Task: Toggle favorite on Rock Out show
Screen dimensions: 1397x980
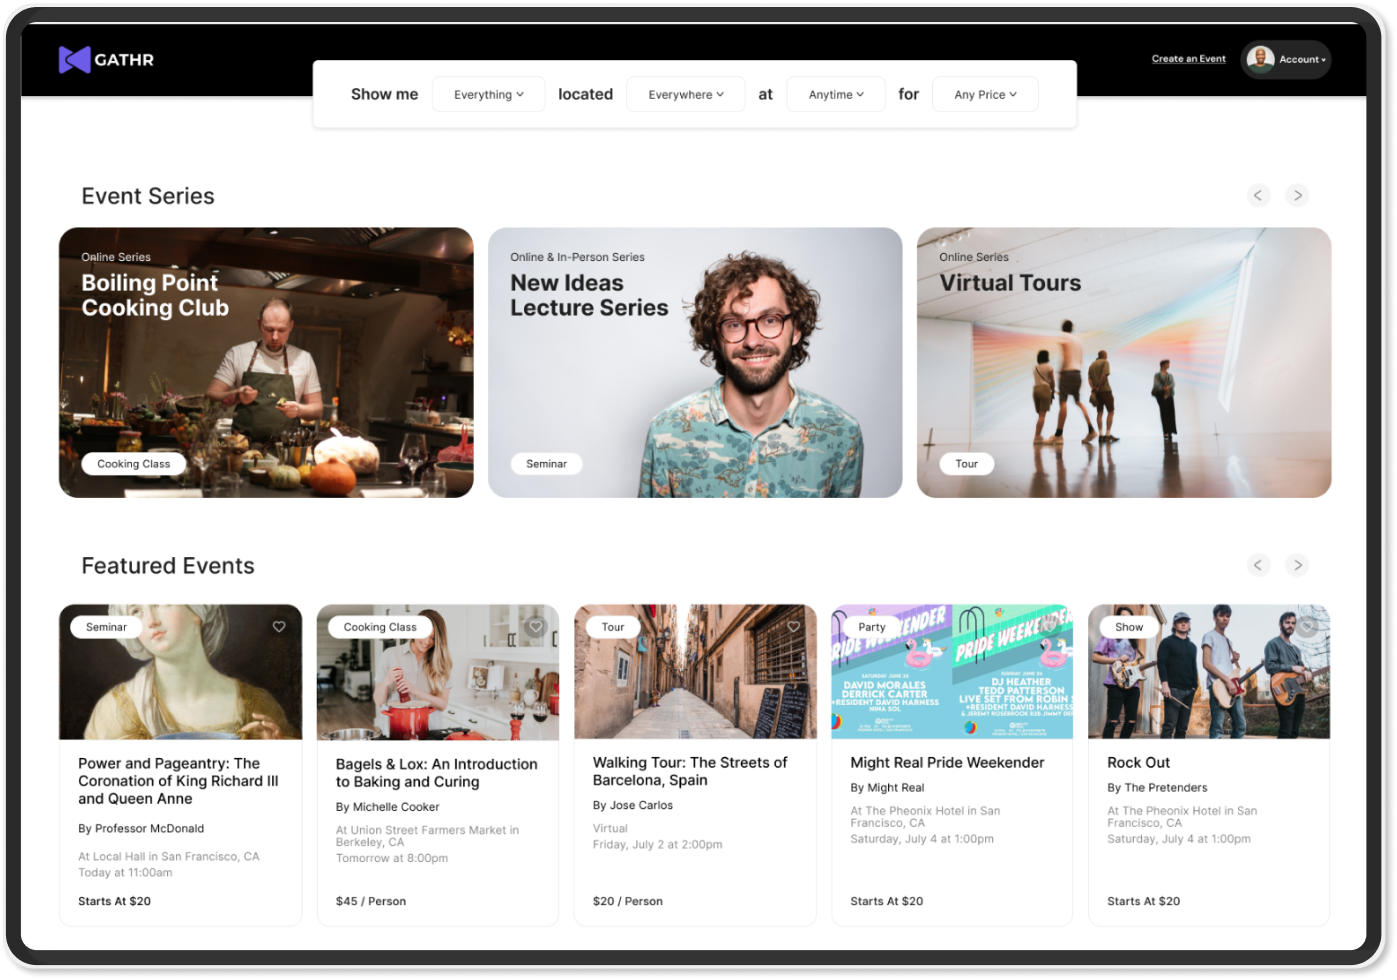Action: pos(1306,627)
